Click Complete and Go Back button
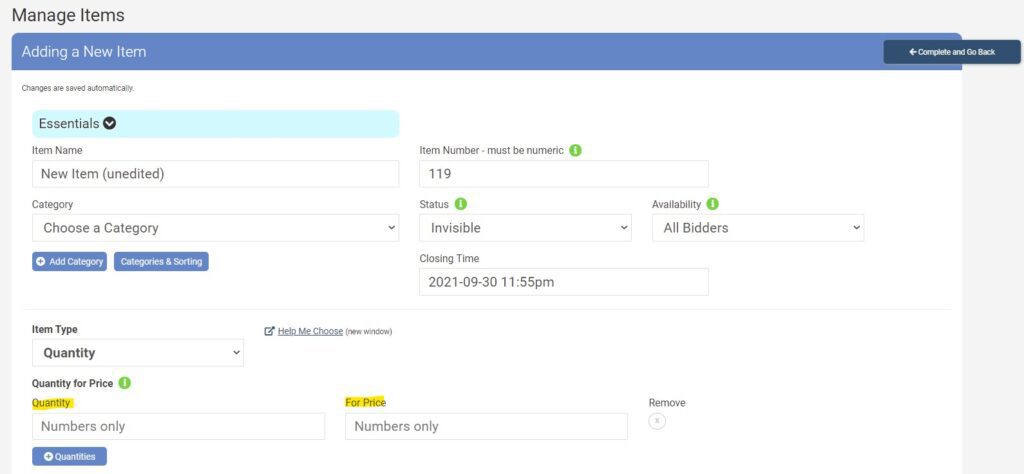 click(951, 52)
